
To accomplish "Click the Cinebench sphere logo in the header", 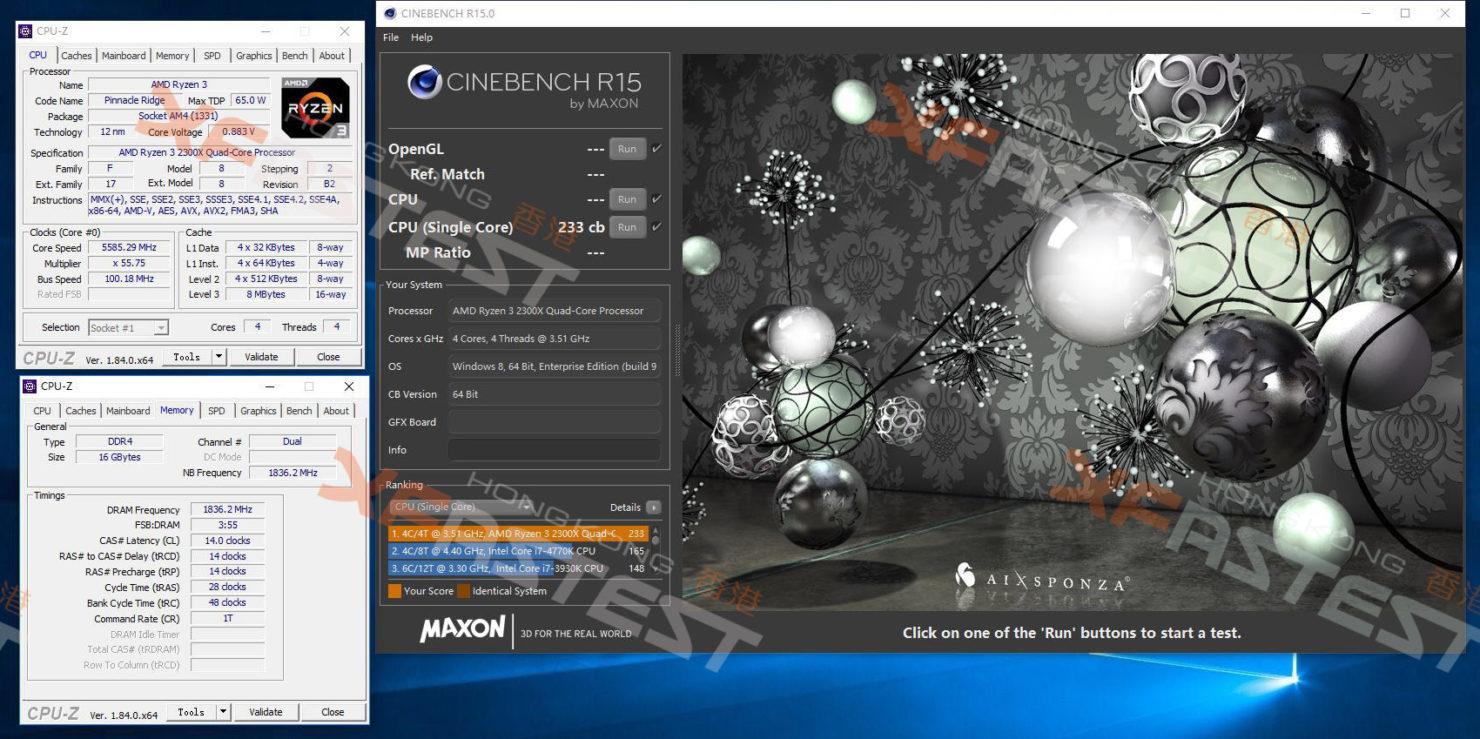I will point(425,83).
